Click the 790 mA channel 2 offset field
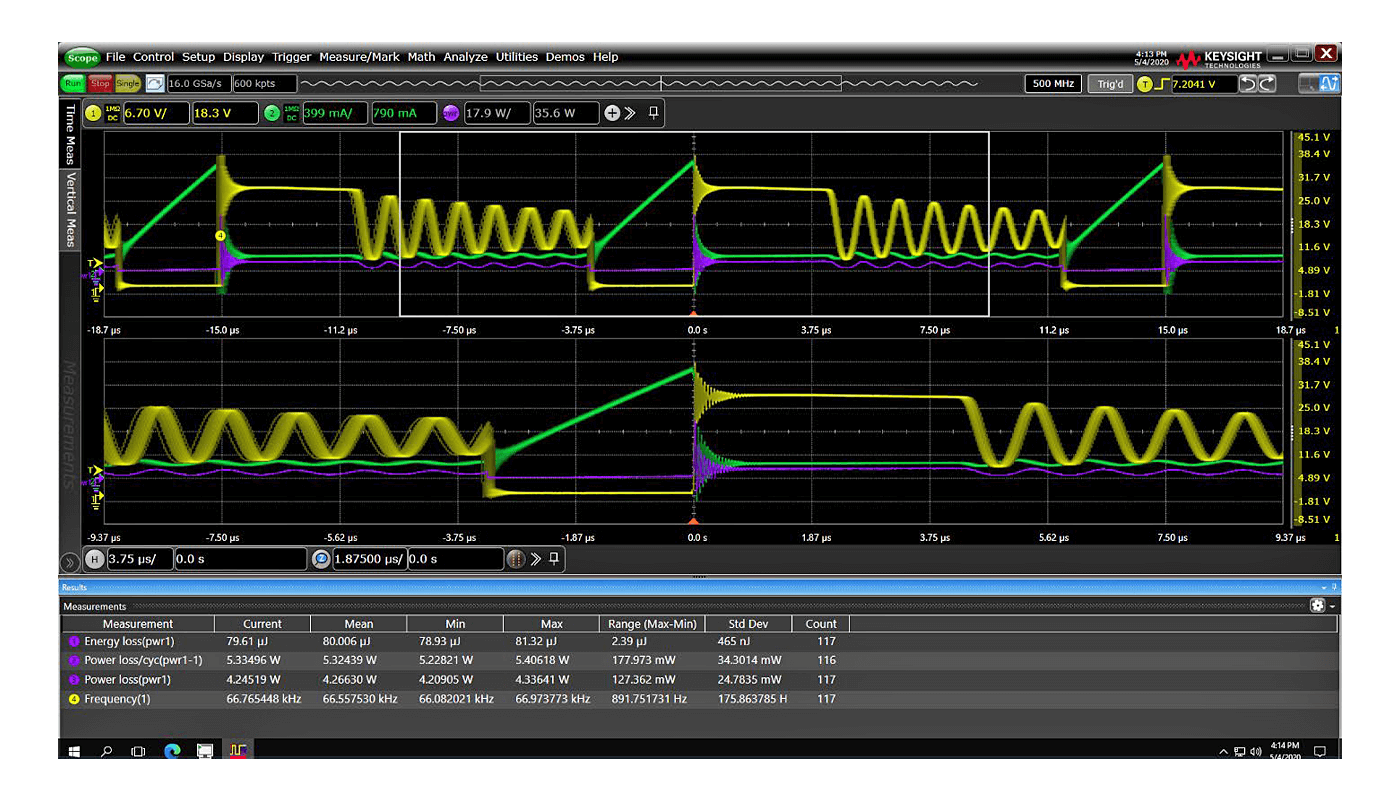This screenshot has height=800, width=1400. point(403,113)
